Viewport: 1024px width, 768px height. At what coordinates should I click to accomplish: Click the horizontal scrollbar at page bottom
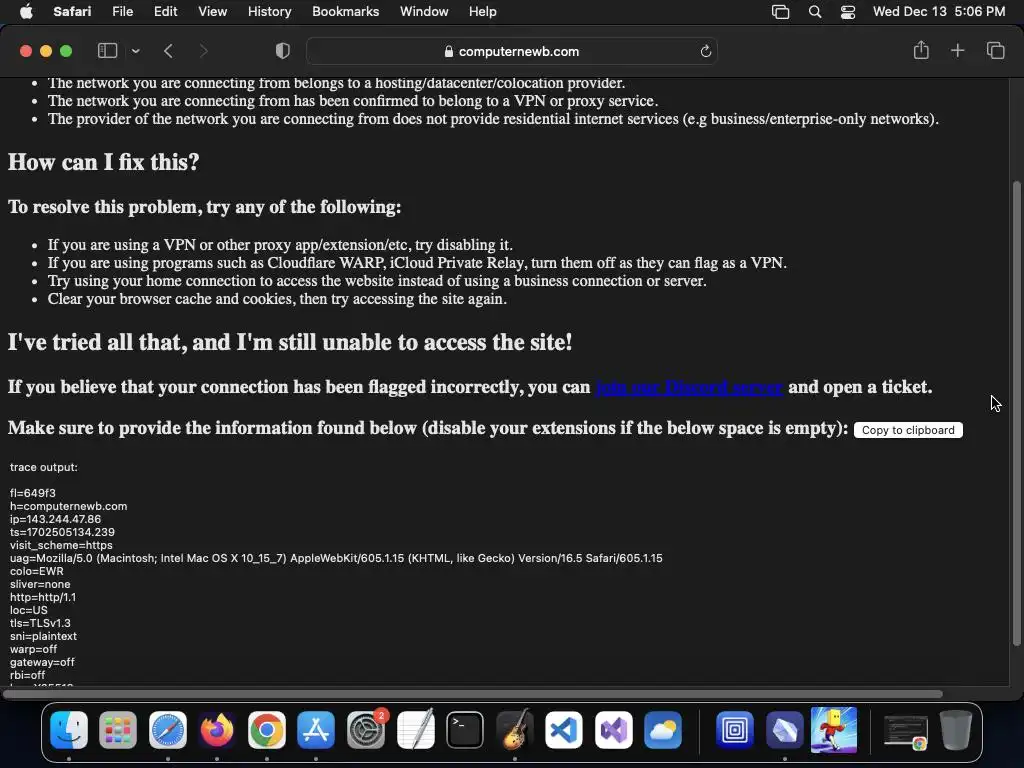472,694
